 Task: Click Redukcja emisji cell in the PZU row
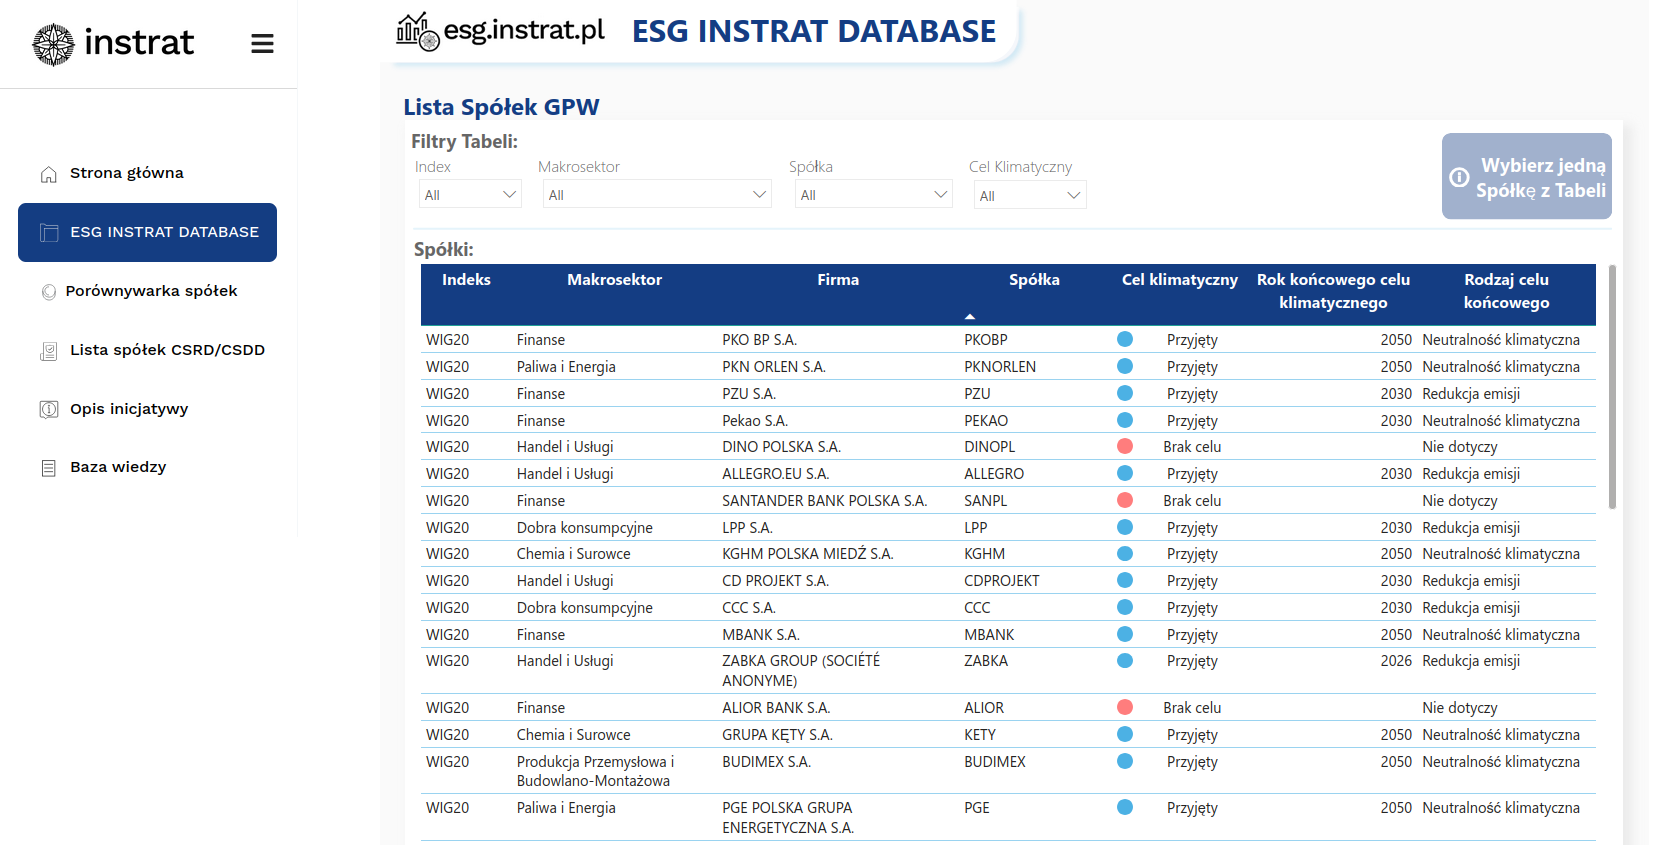pyautogui.click(x=1471, y=394)
